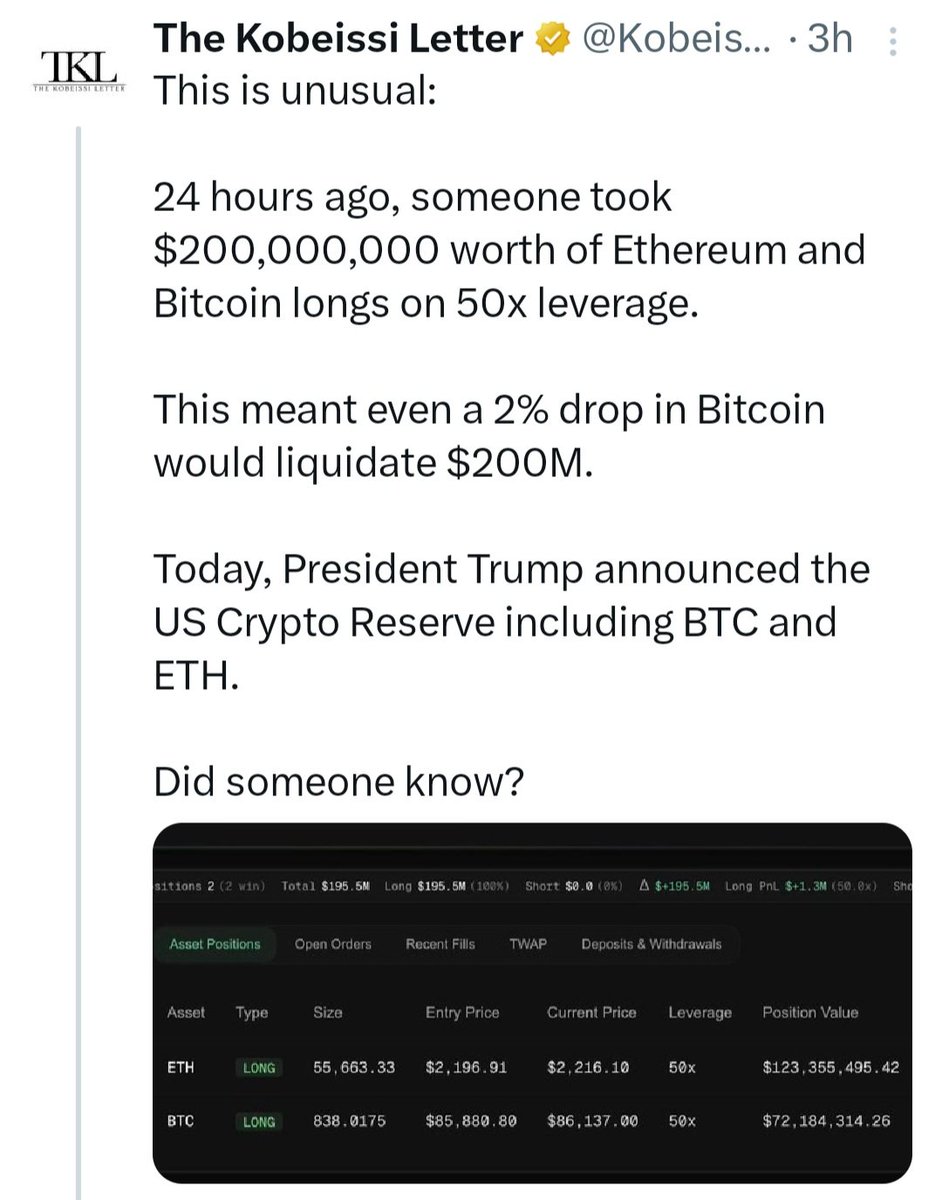Screen dimensions: 942x1200
Task: Click the ETH row LONG badge
Action: pos(259,1067)
